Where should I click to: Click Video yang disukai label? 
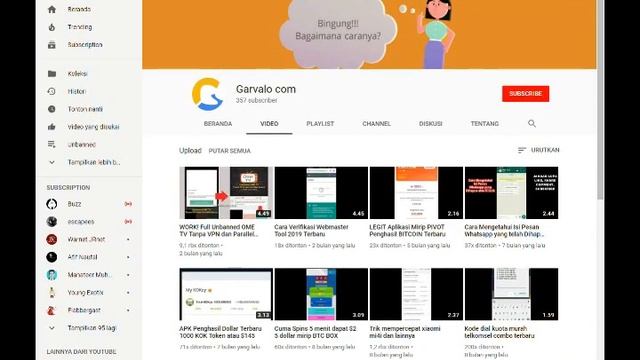[x=93, y=127]
